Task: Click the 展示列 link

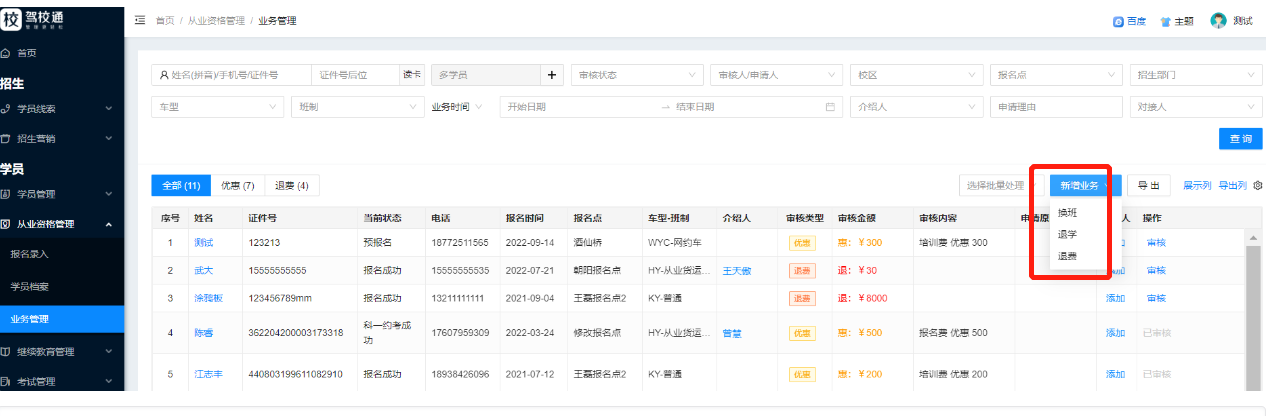Action: point(1197,186)
